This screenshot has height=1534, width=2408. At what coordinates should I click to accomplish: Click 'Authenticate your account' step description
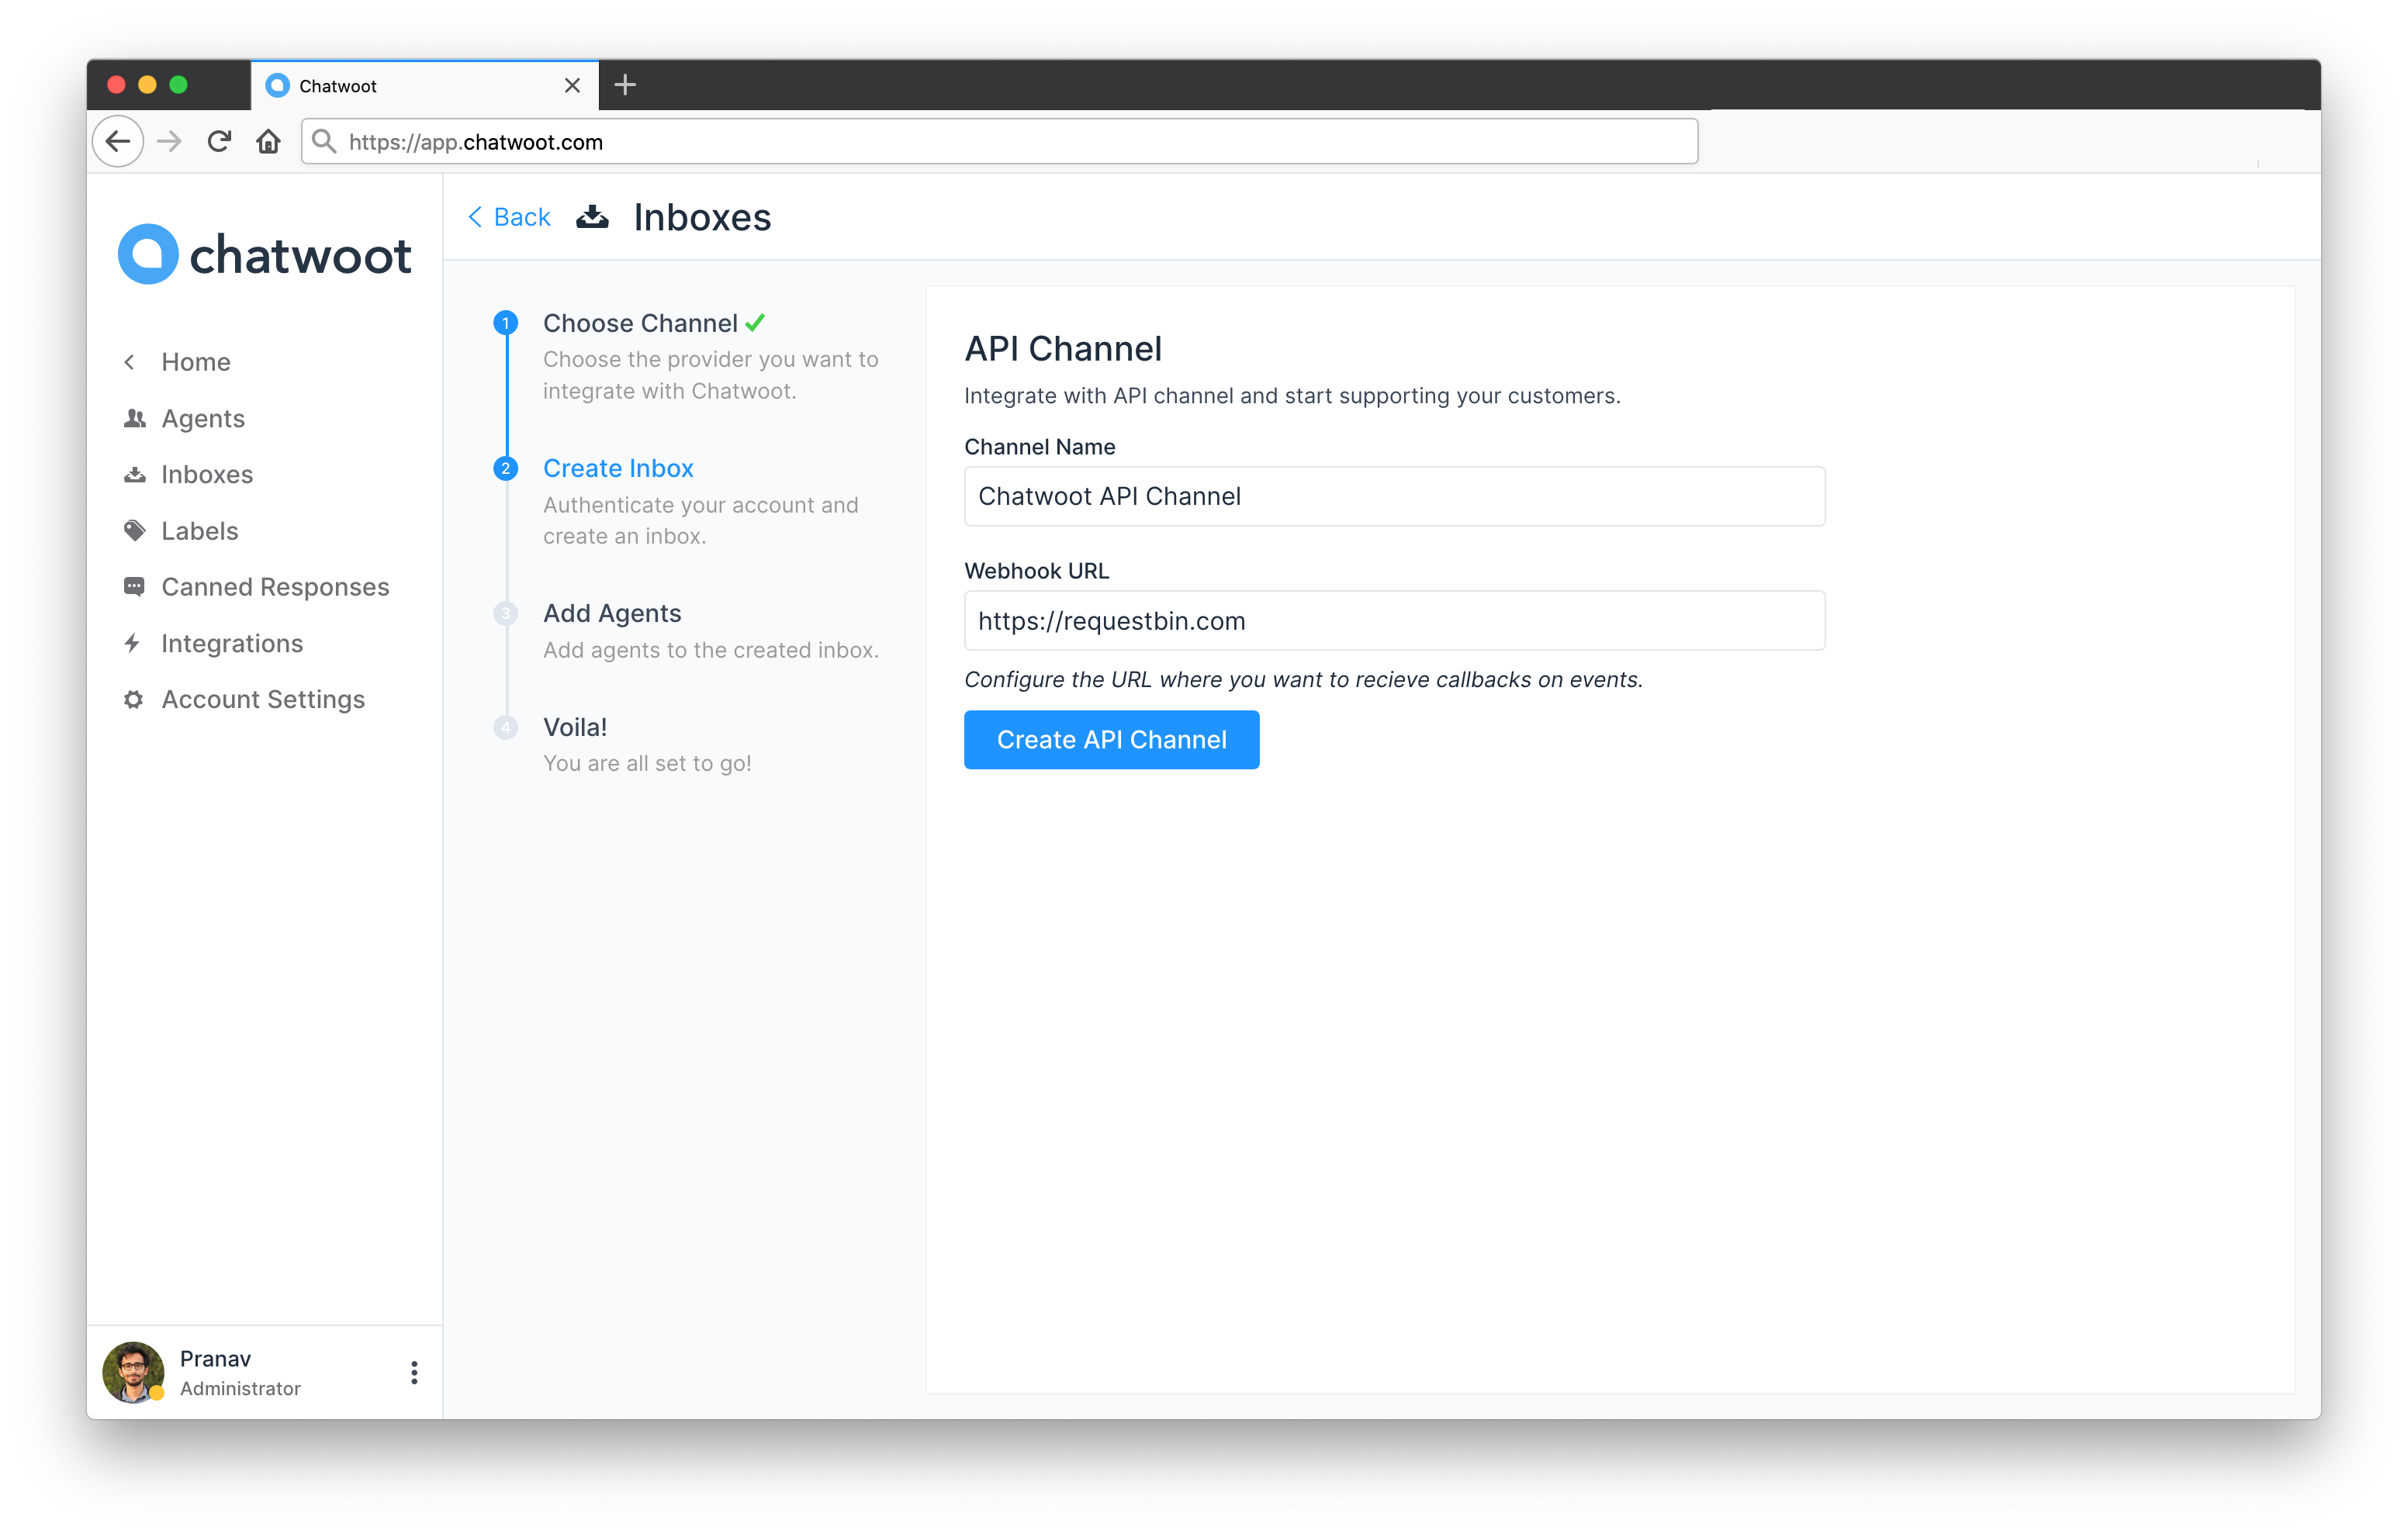(x=700, y=520)
